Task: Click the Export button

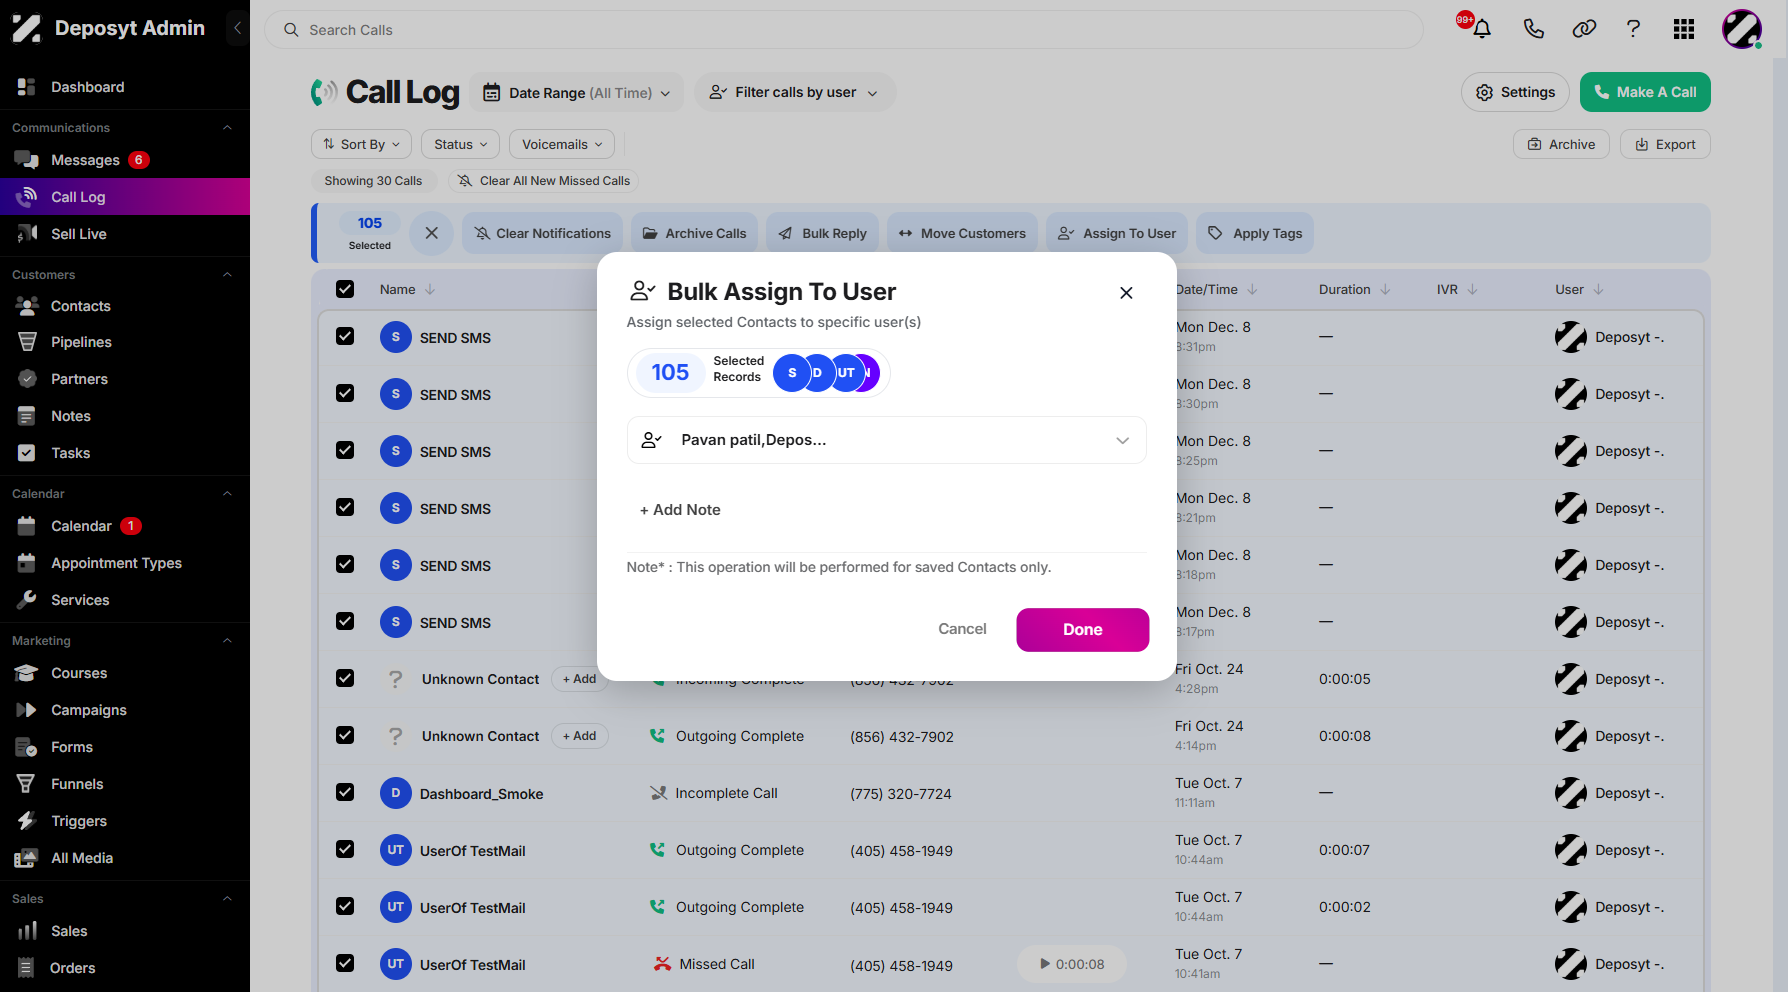Action: coord(1665,144)
